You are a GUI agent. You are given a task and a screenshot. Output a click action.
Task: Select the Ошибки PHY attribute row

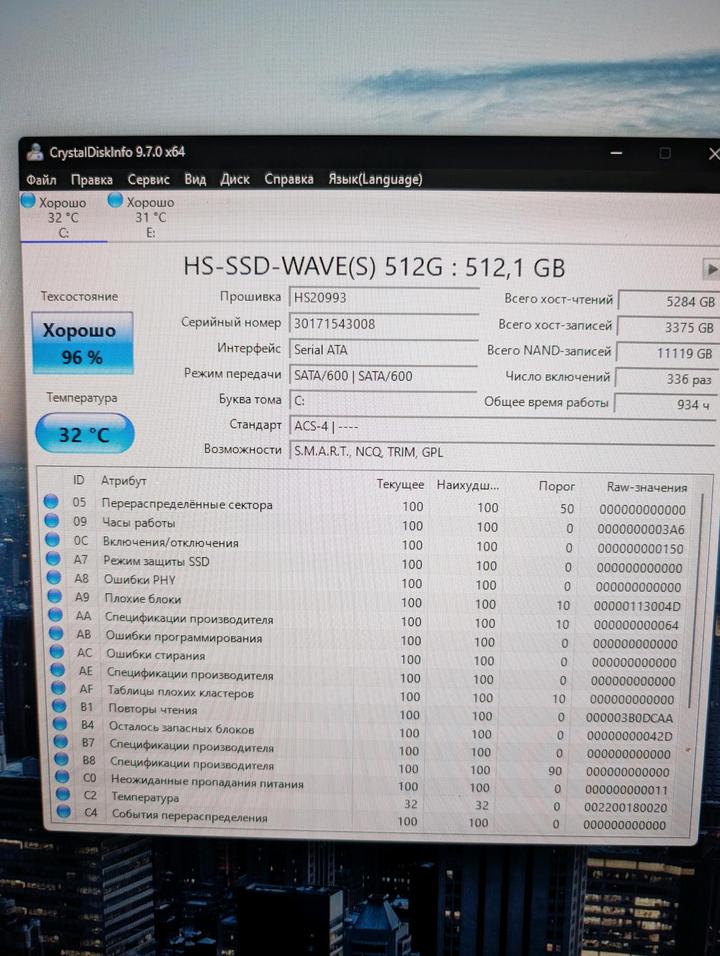point(371,581)
